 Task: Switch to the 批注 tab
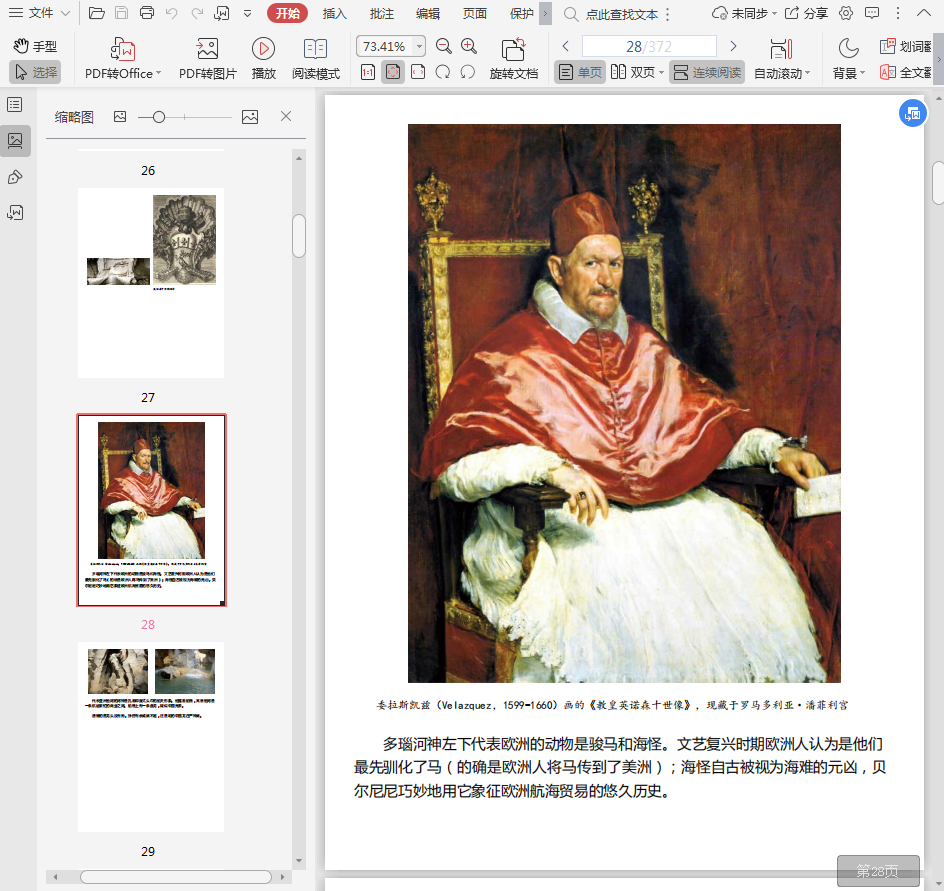pos(381,14)
